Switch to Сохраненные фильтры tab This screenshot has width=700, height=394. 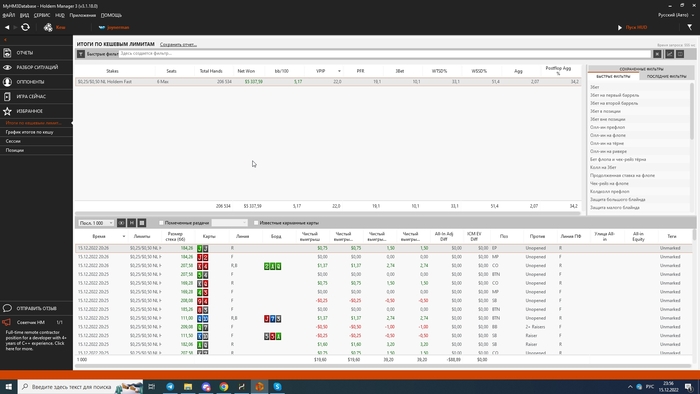641,69
